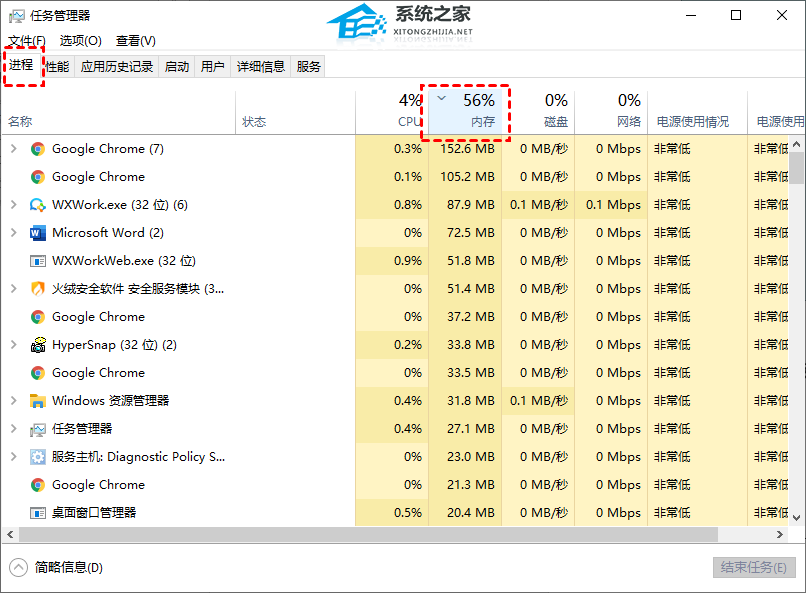This screenshot has width=806, height=593.
Task: Click the 服务主机 Diagnostic Policy gear icon
Action: pos(38,457)
